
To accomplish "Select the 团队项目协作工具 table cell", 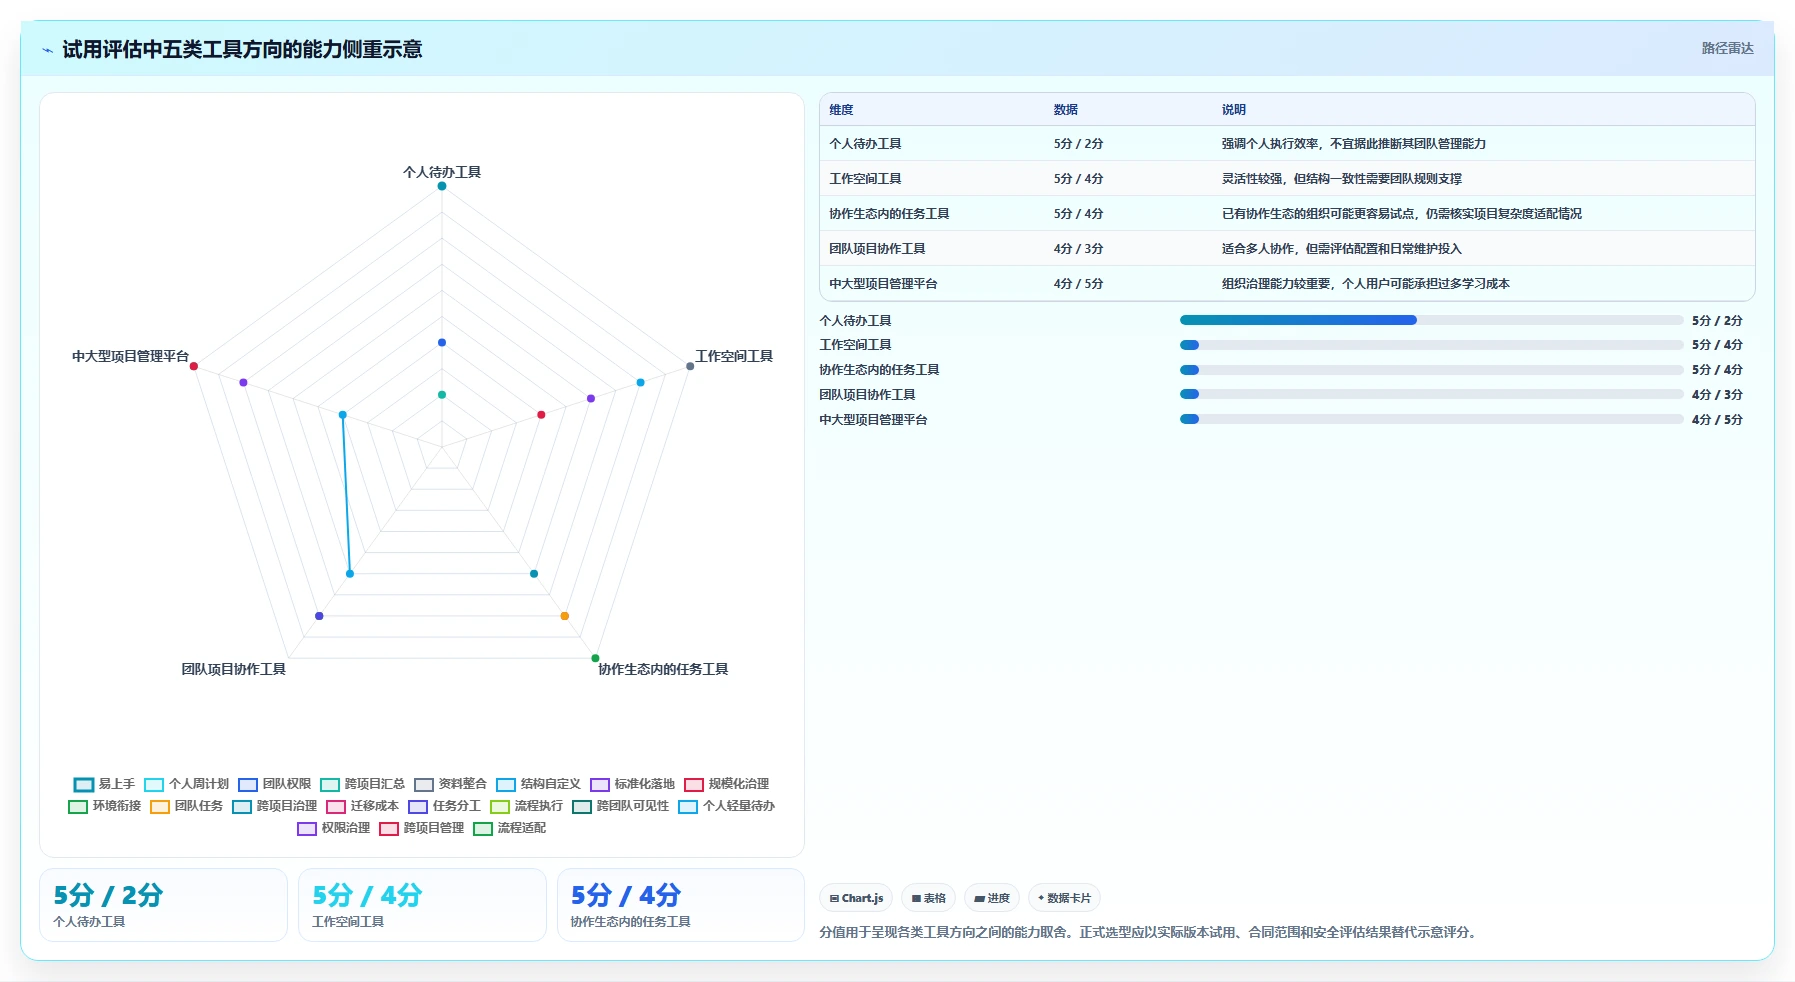I will (x=877, y=249).
